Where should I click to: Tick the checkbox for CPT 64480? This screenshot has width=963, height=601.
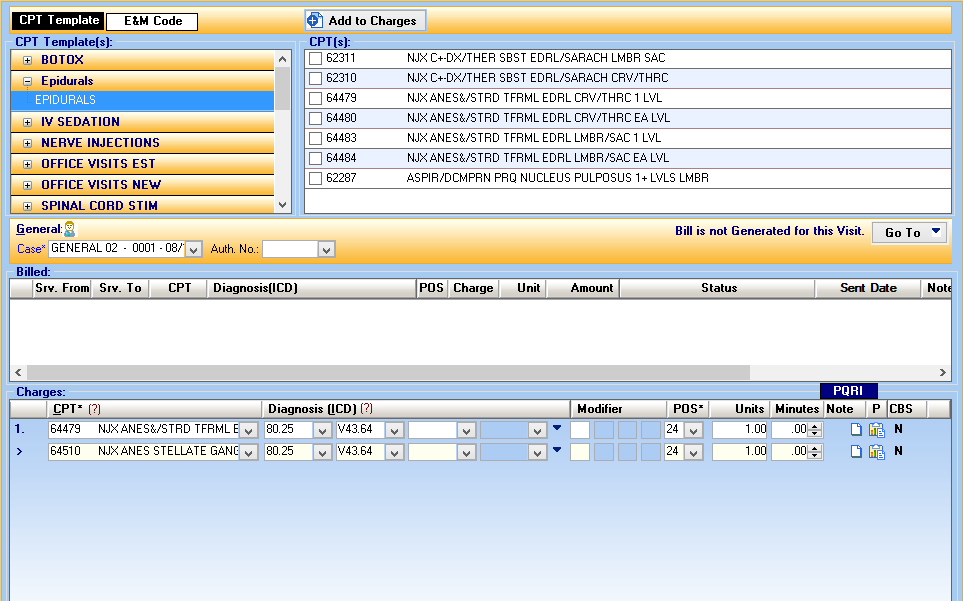(315, 118)
